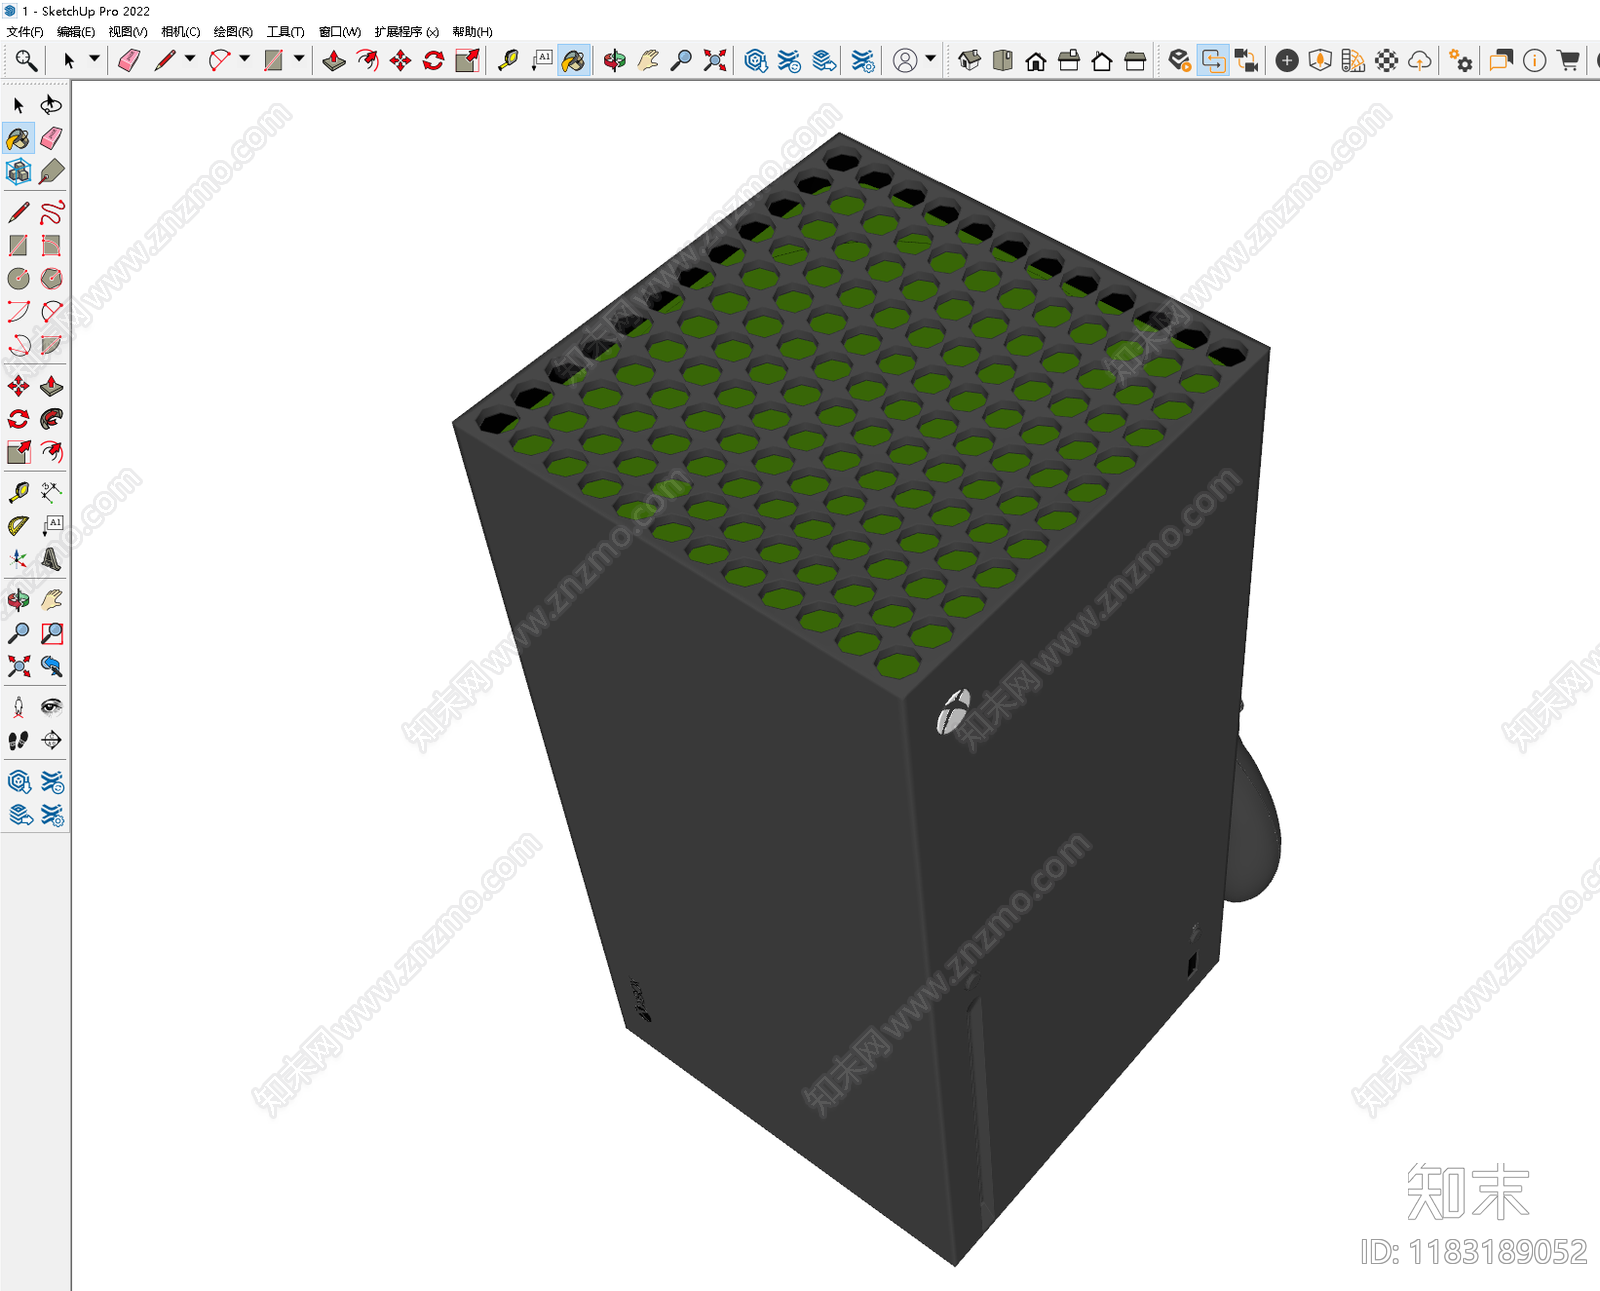This screenshot has height=1291, width=1600.
Task: Select the Axes tool in left toolbar
Action: click(18, 559)
